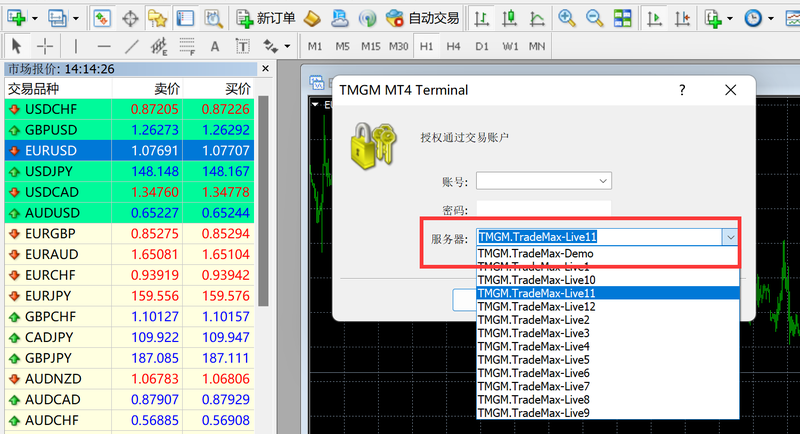Click the 新订单 new order button

click(x=266, y=19)
